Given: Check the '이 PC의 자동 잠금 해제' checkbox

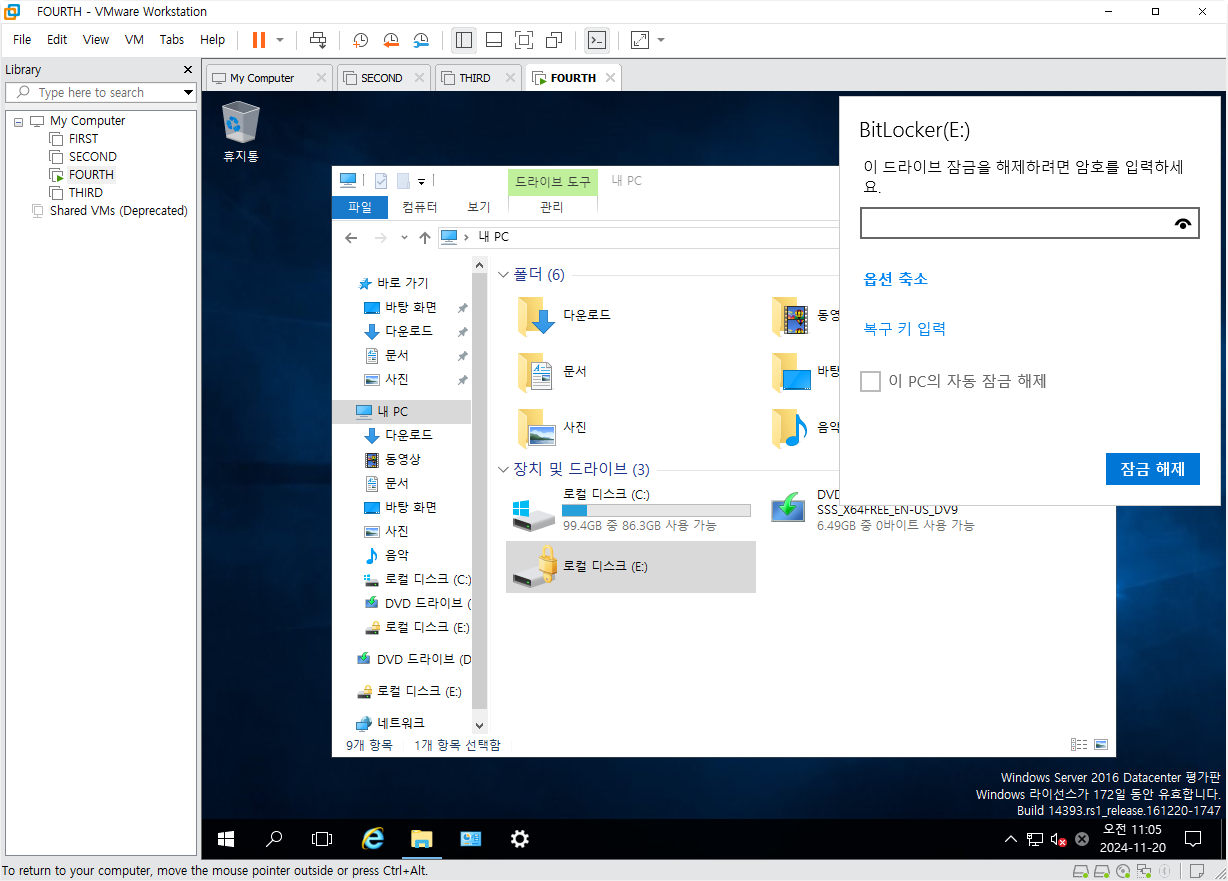Looking at the screenshot, I should pos(871,381).
